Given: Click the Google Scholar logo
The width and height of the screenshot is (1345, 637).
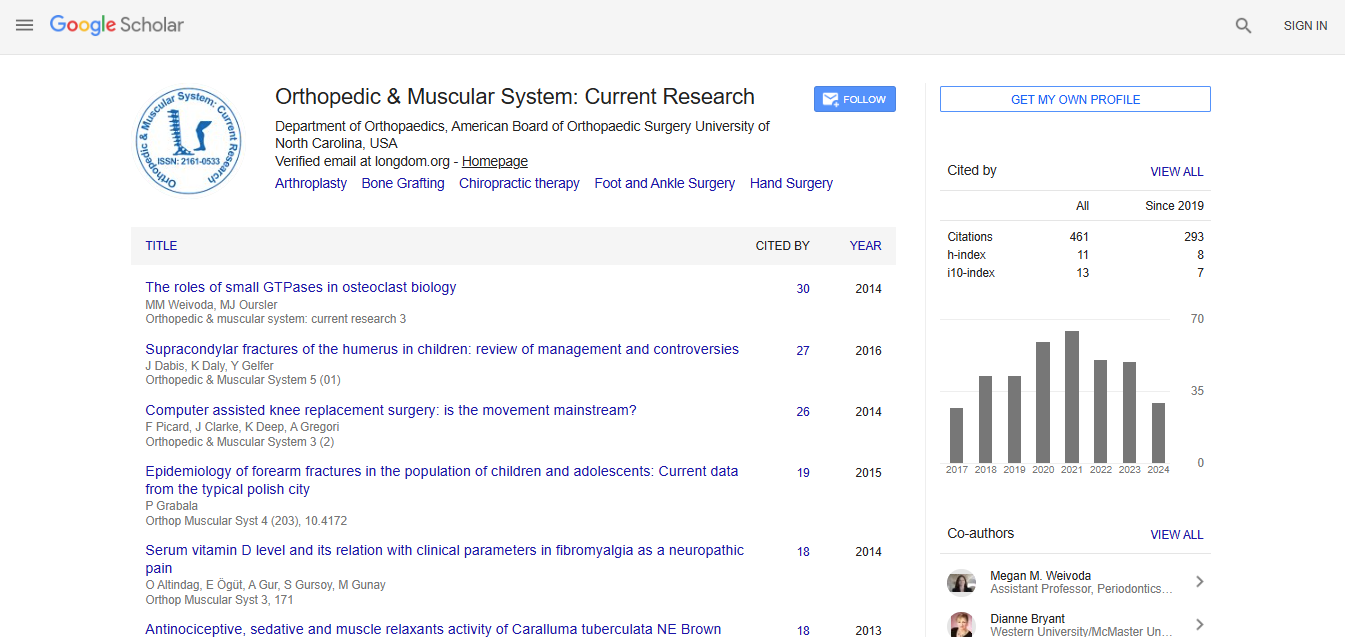Looking at the screenshot, I should coord(117,25).
